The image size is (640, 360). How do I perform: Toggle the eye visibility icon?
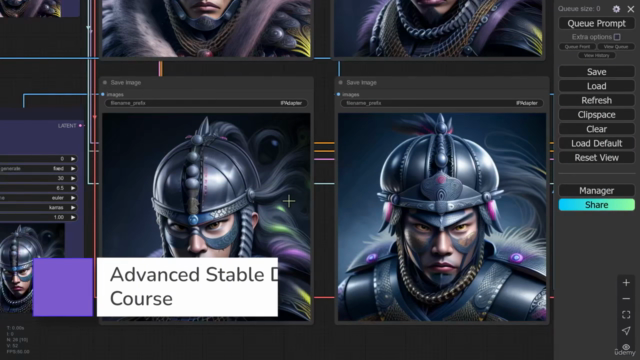(x=626, y=347)
